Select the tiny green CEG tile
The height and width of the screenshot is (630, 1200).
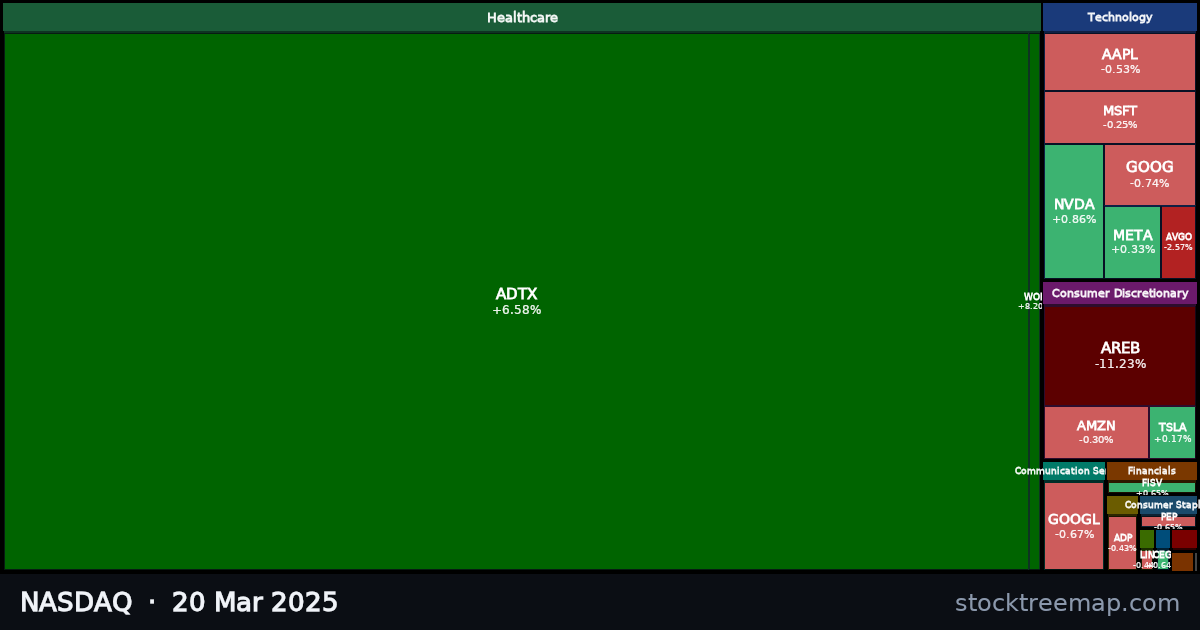[x=1163, y=560]
